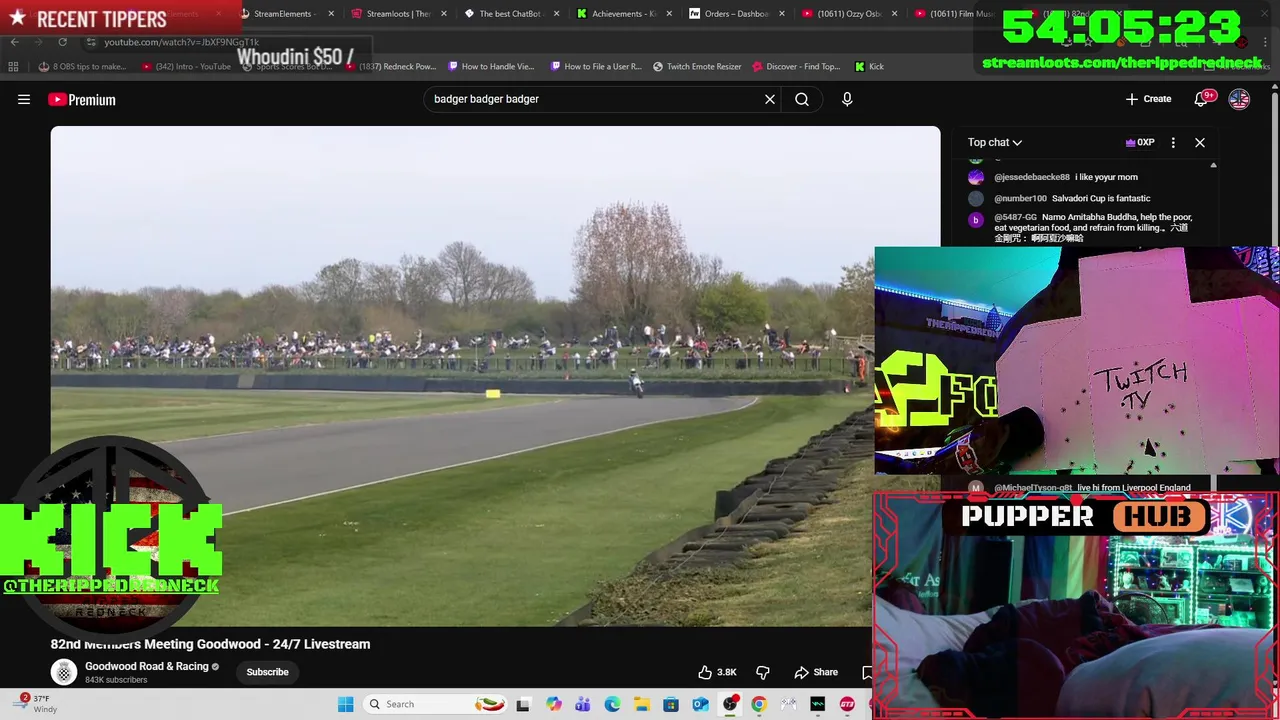The height and width of the screenshot is (720, 1280).
Task: Clear the search box text
Action: pyautogui.click(x=770, y=99)
